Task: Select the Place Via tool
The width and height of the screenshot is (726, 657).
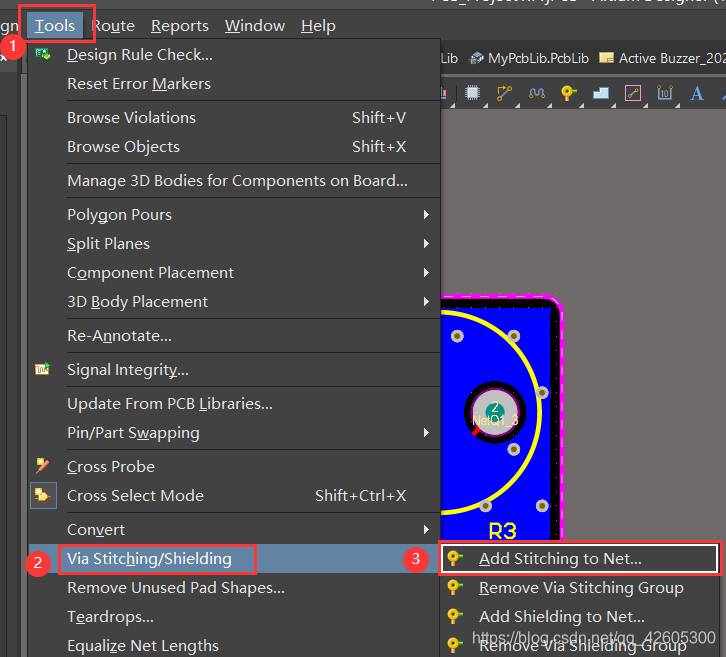Action: [x=569, y=93]
